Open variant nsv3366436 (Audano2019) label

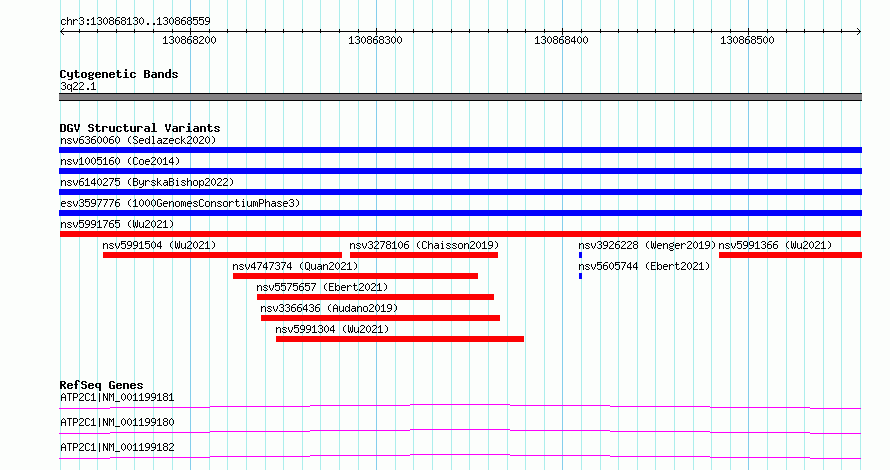(x=329, y=308)
